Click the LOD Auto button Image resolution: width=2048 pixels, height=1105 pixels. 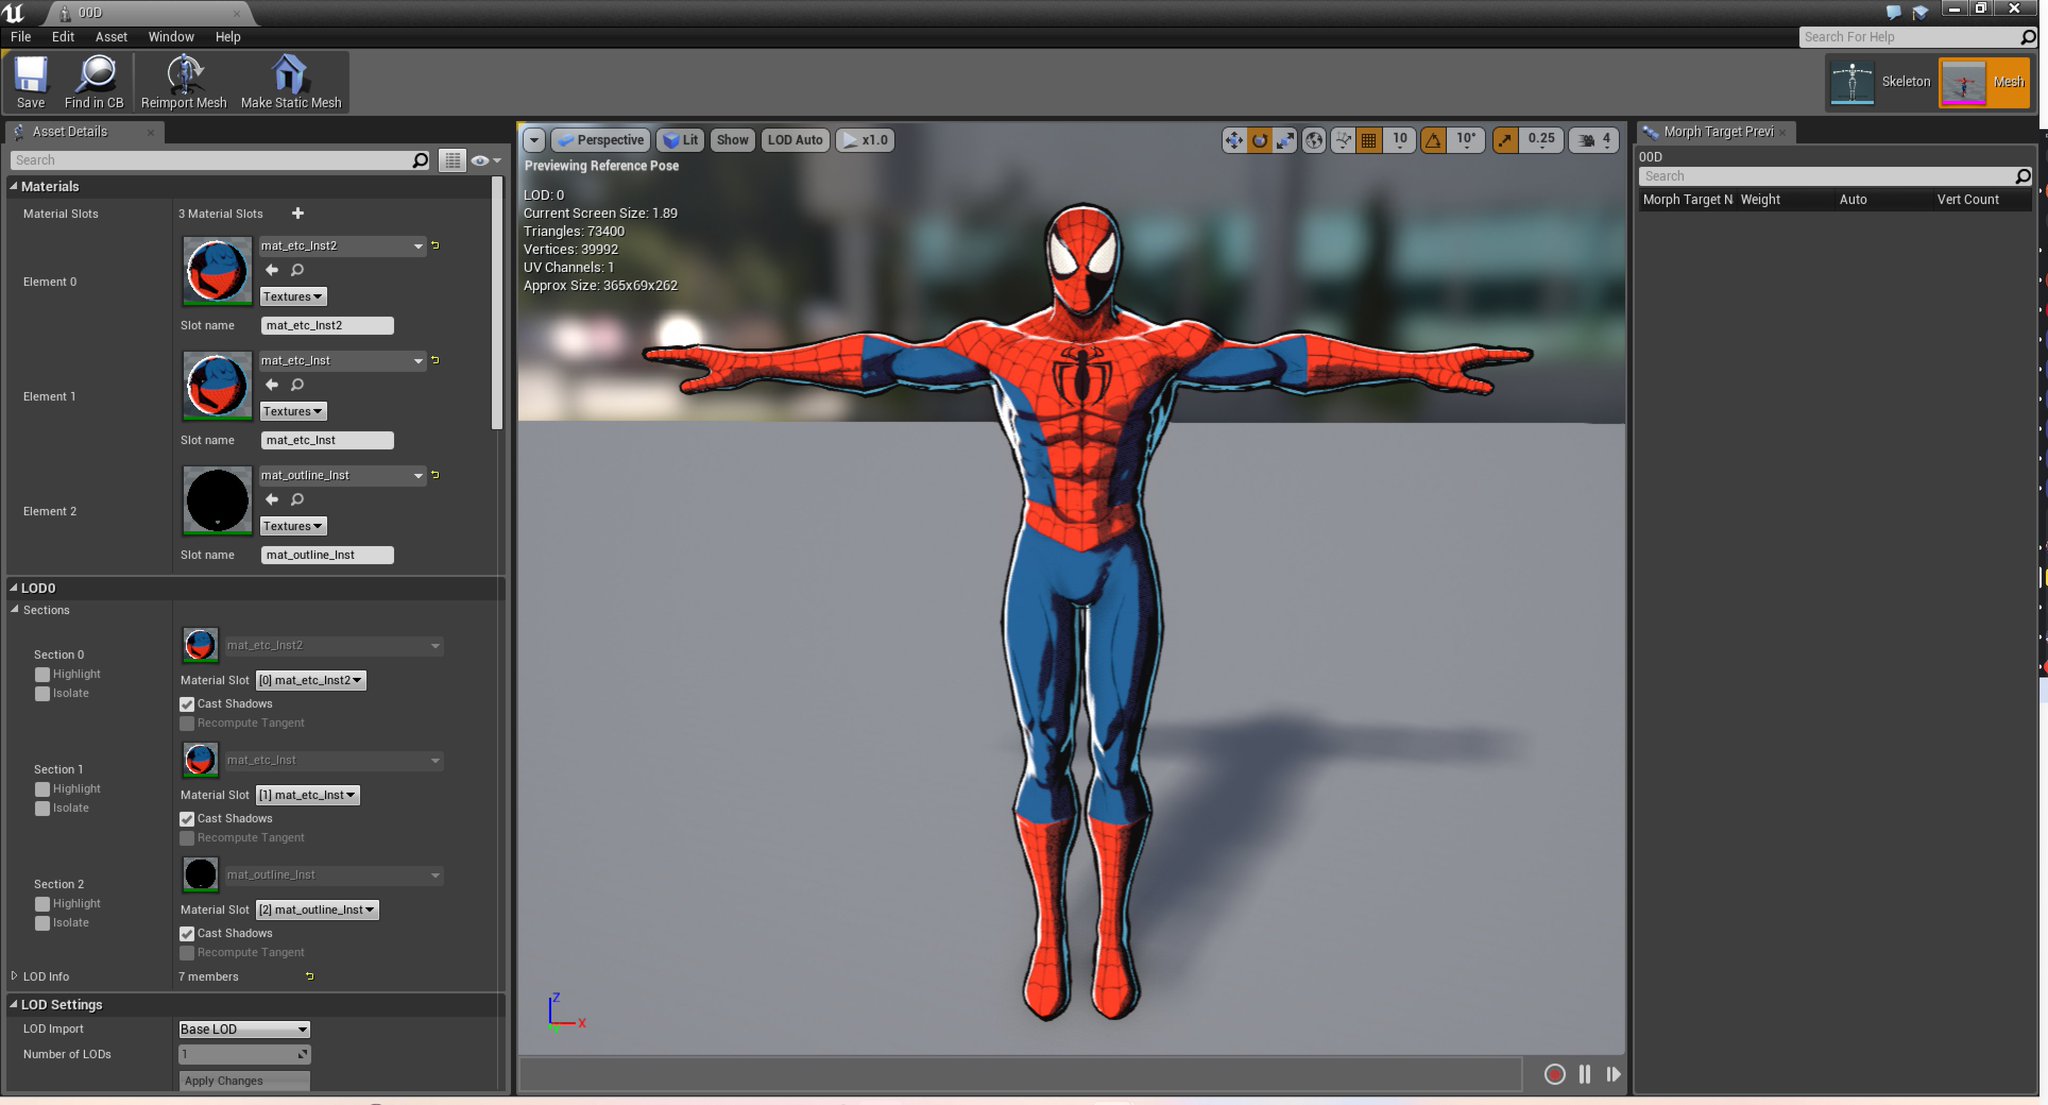coord(795,141)
